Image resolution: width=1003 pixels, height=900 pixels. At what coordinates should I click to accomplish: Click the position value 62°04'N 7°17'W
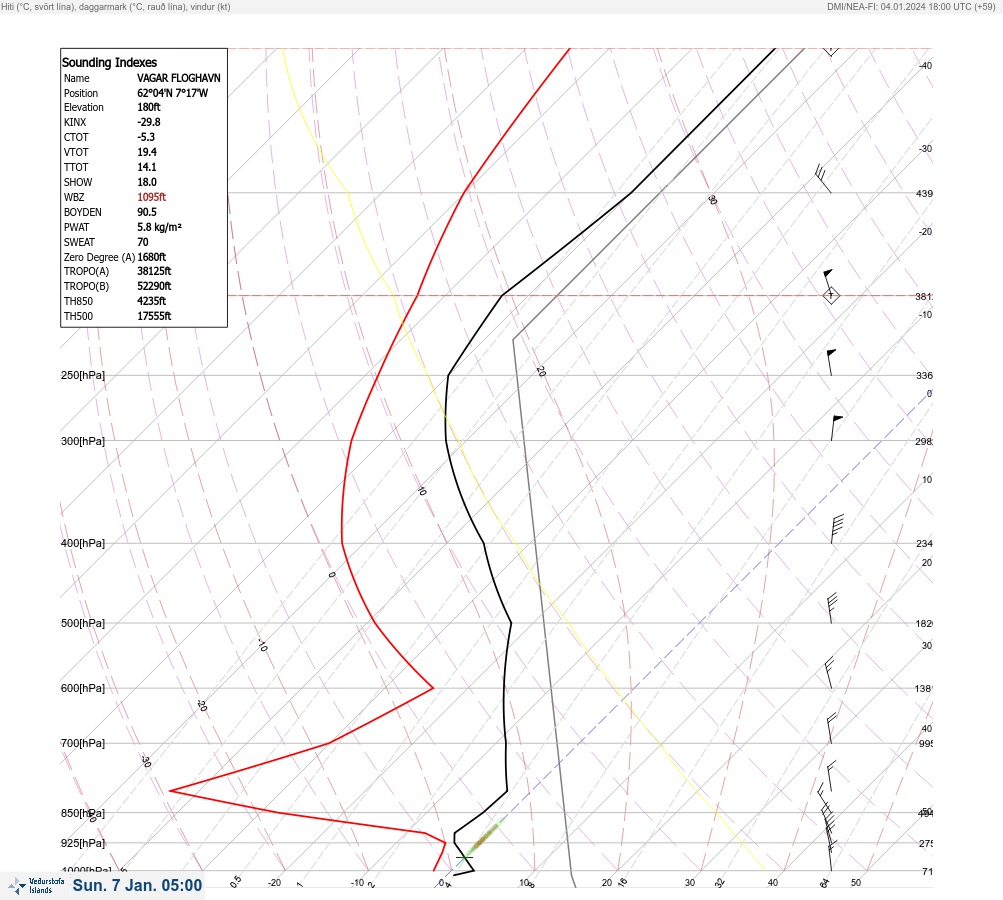(x=172, y=93)
